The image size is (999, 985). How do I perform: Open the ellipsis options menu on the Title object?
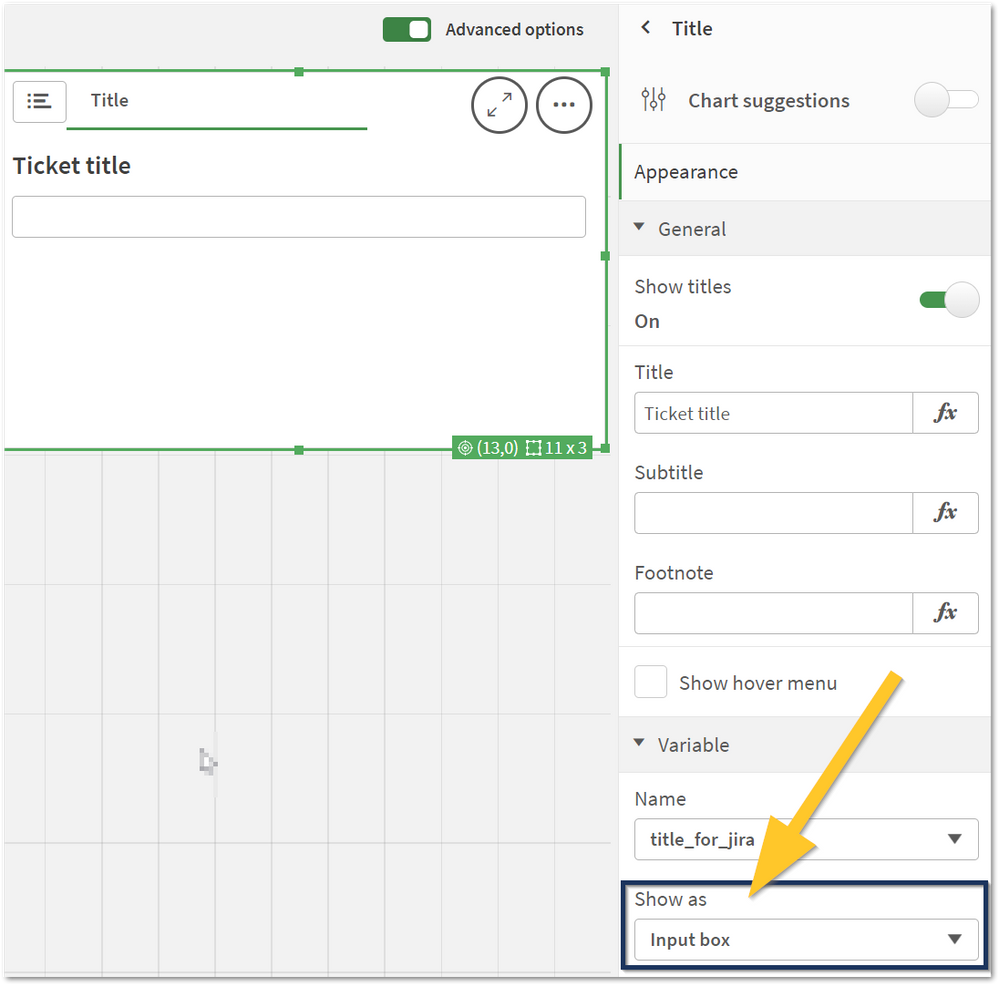(x=563, y=105)
